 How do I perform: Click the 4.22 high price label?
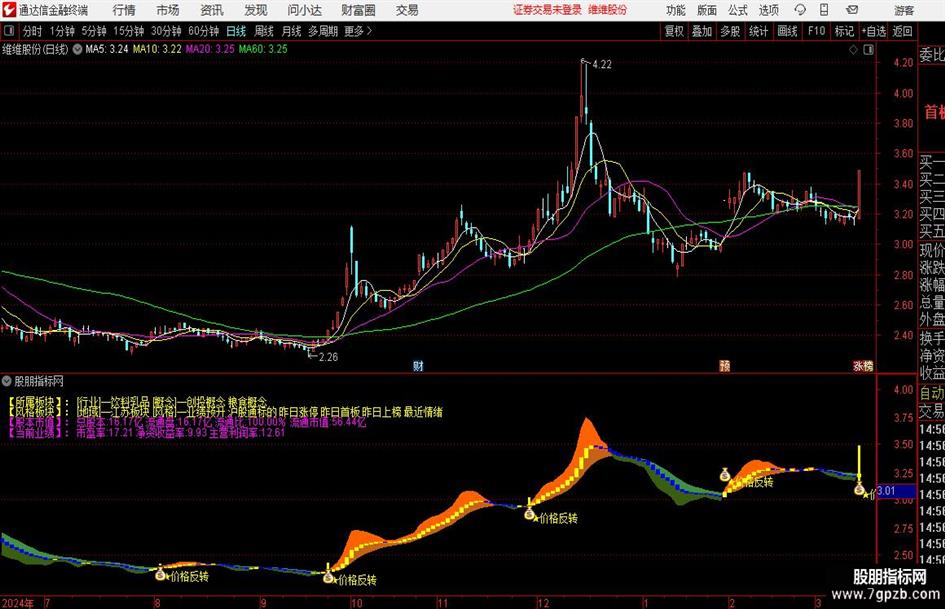click(x=602, y=65)
